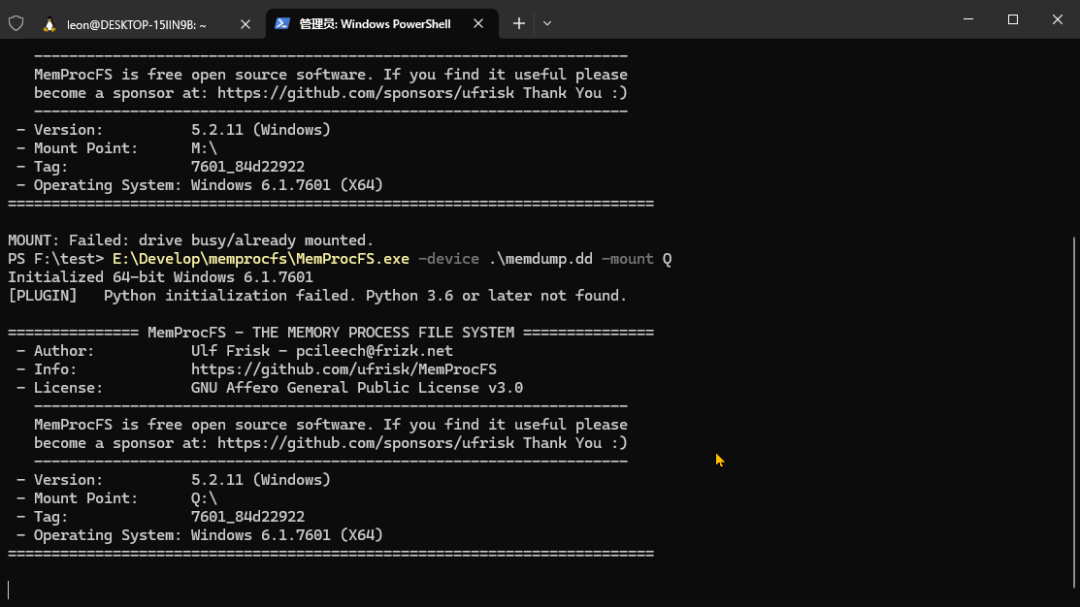Click the first github.com/sponsors/ufrisk link
1080x607 pixels.
click(366, 93)
